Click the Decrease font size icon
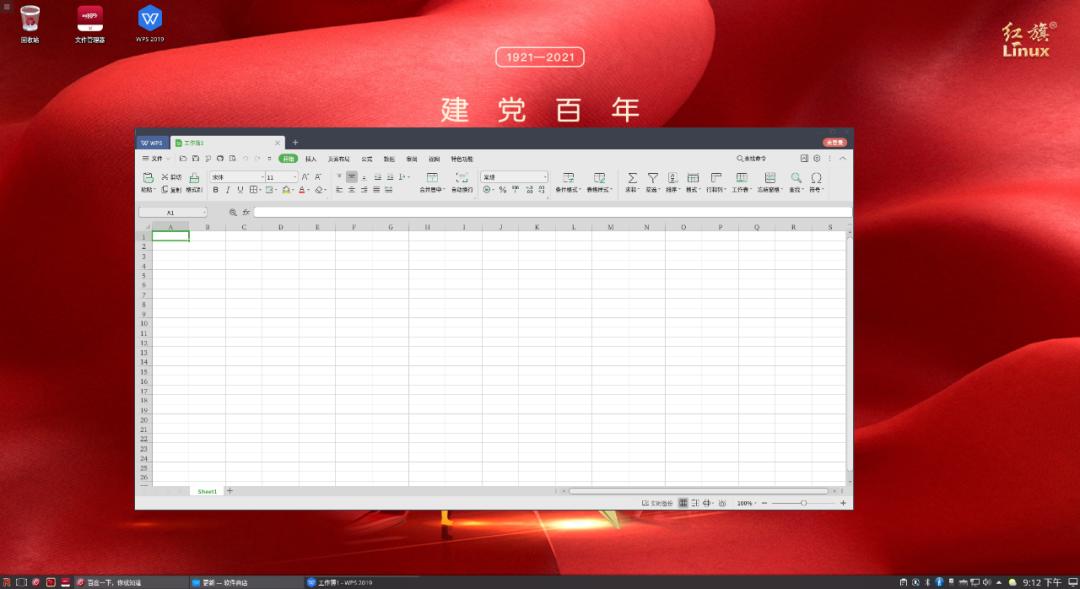This screenshot has height=589, width=1080. click(318, 177)
